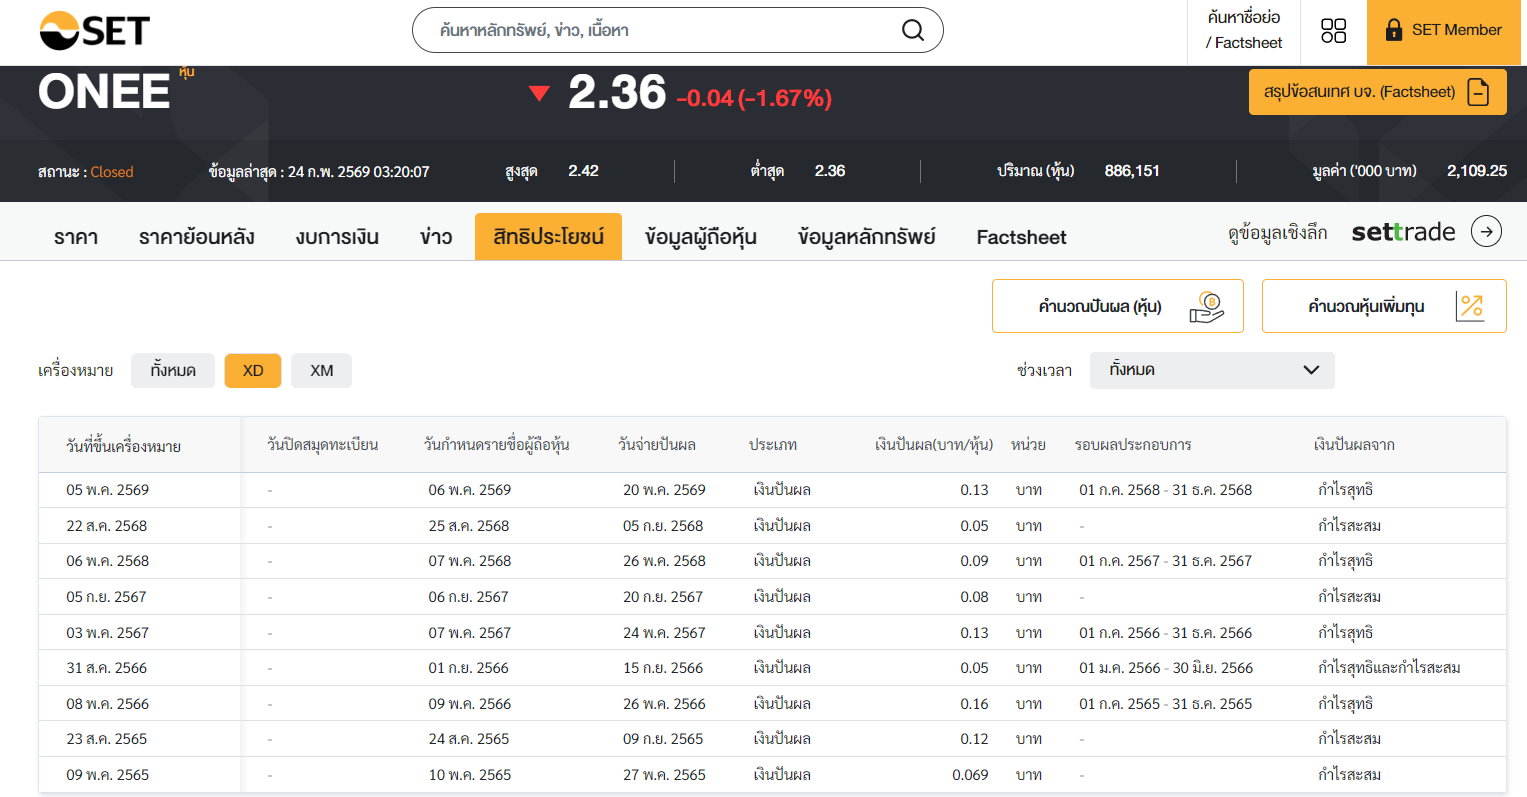Open the ราคา tab

pyautogui.click(x=76, y=237)
